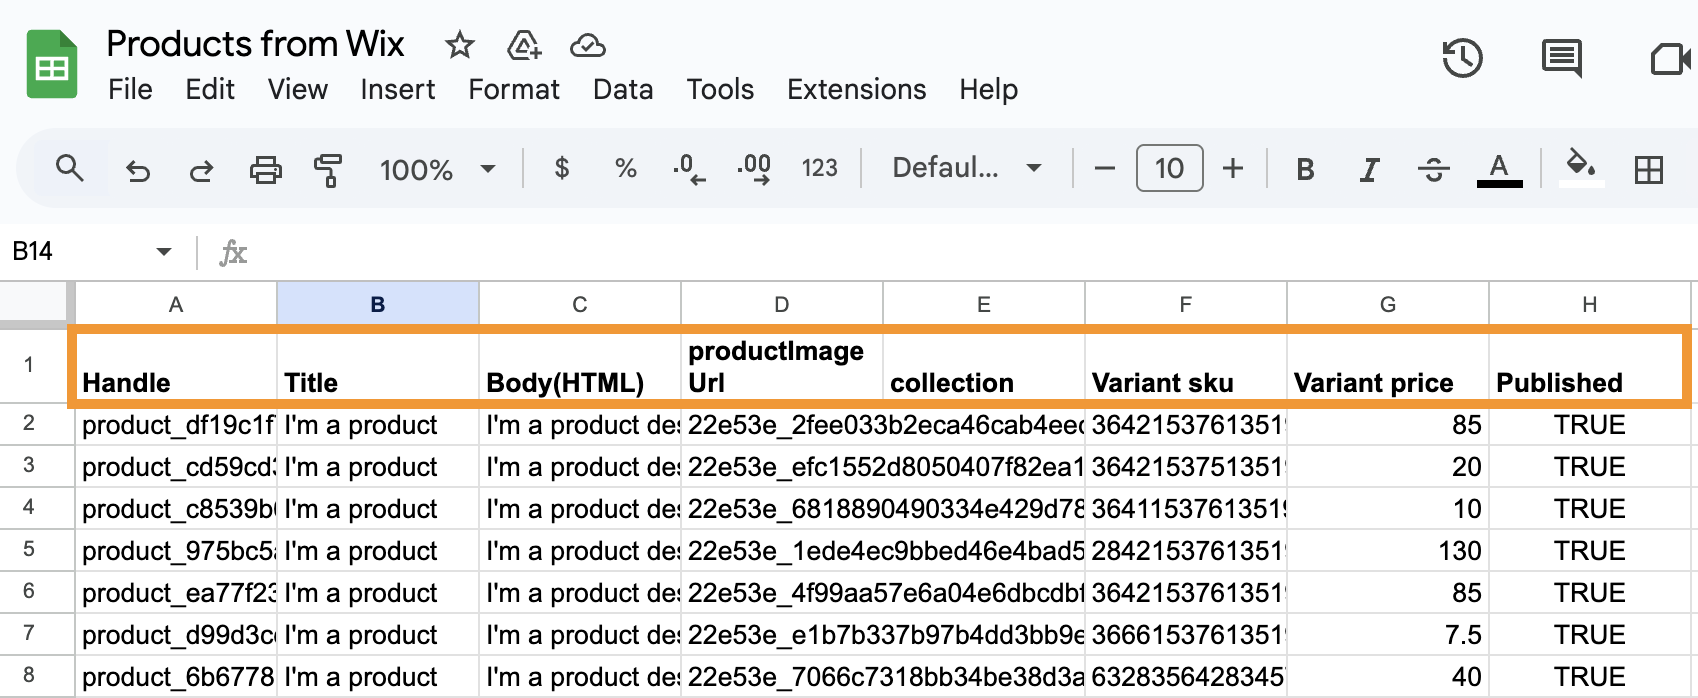Screen dimensions: 1698x698
Task: Select column A header
Action: click(x=176, y=304)
